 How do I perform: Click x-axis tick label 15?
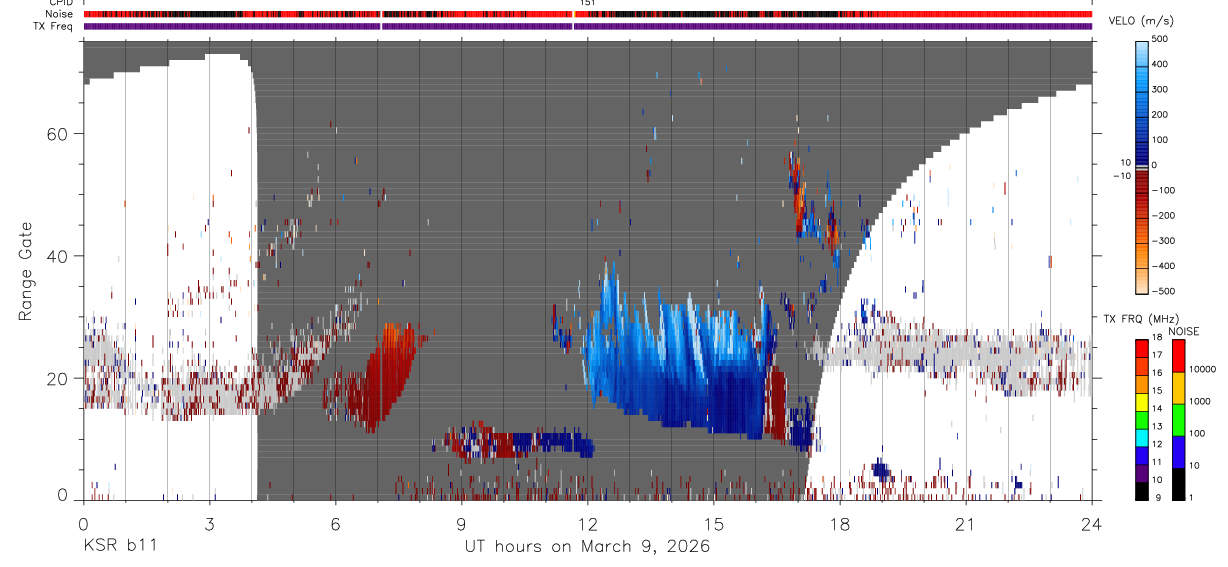point(713,524)
